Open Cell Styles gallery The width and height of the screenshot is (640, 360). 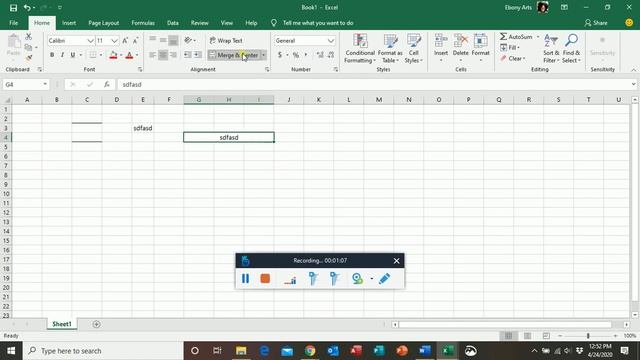tap(413, 49)
